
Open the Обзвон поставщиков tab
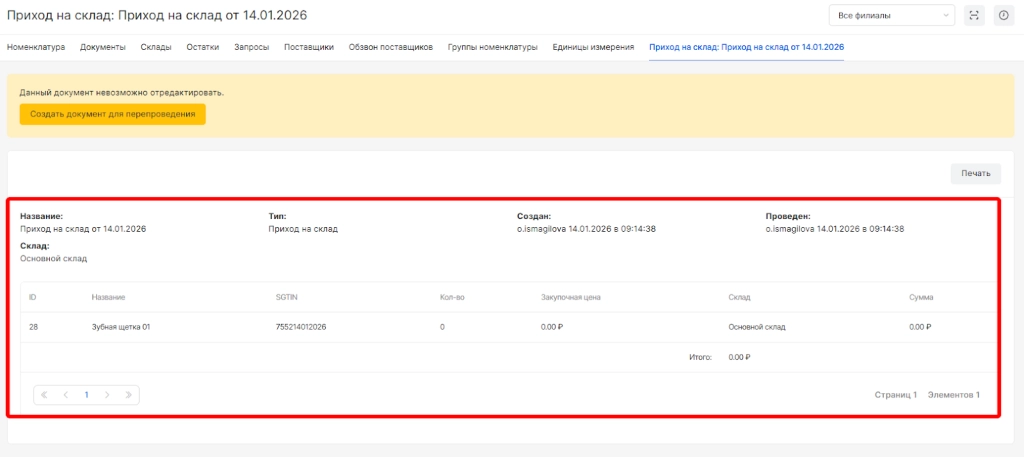[390, 47]
